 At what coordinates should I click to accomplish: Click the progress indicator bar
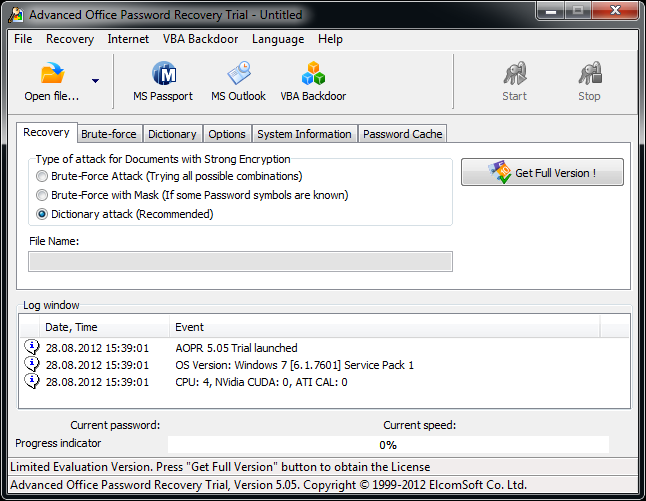[x=388, y=445]
